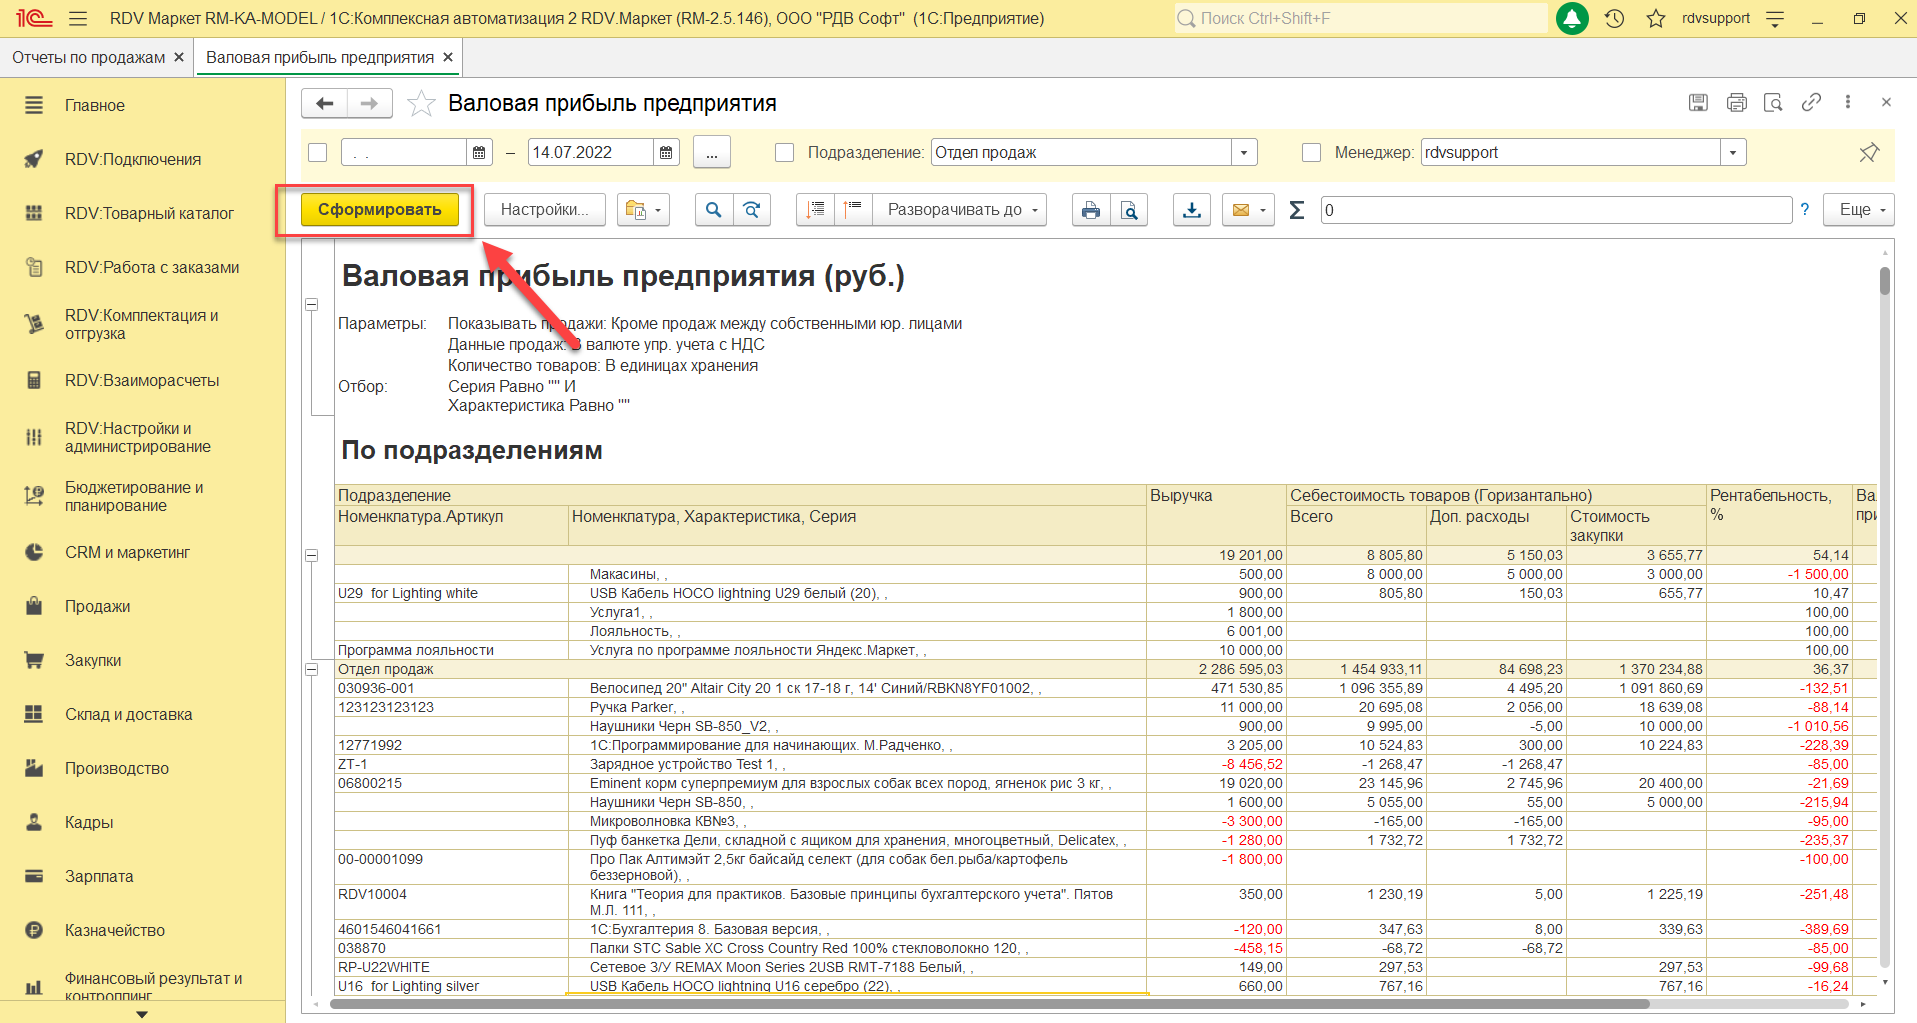This screenshot has width=1917, height=1023.
Task: Open the Подразделение dropdown list
Action: 1244,153
